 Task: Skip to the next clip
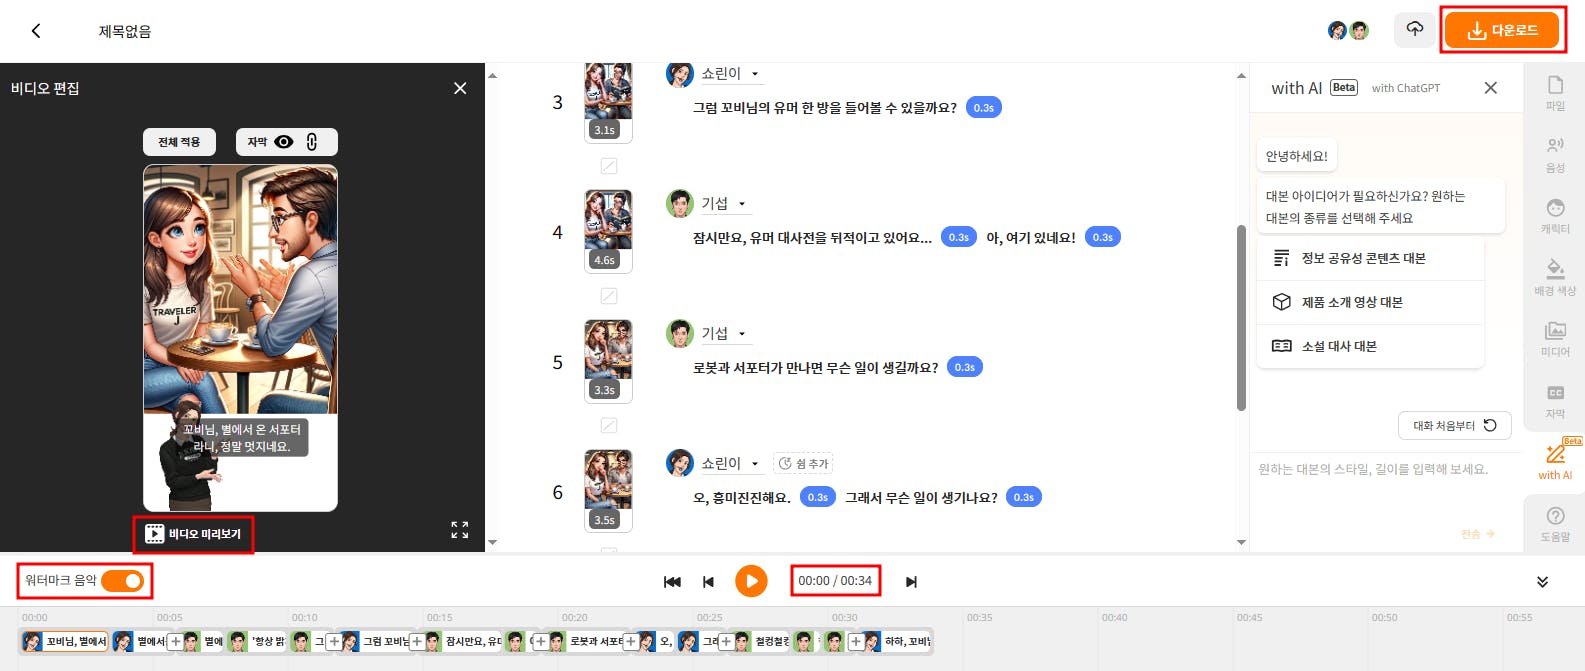(911, 581)
